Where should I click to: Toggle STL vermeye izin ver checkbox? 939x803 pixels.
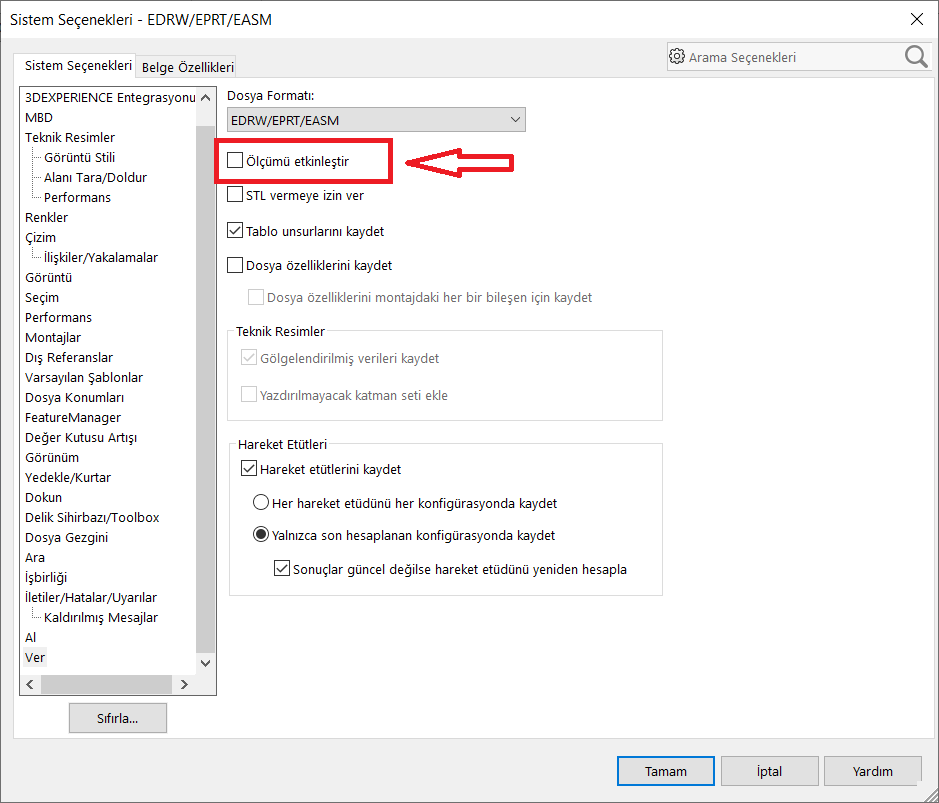click(x=236, y=195)
